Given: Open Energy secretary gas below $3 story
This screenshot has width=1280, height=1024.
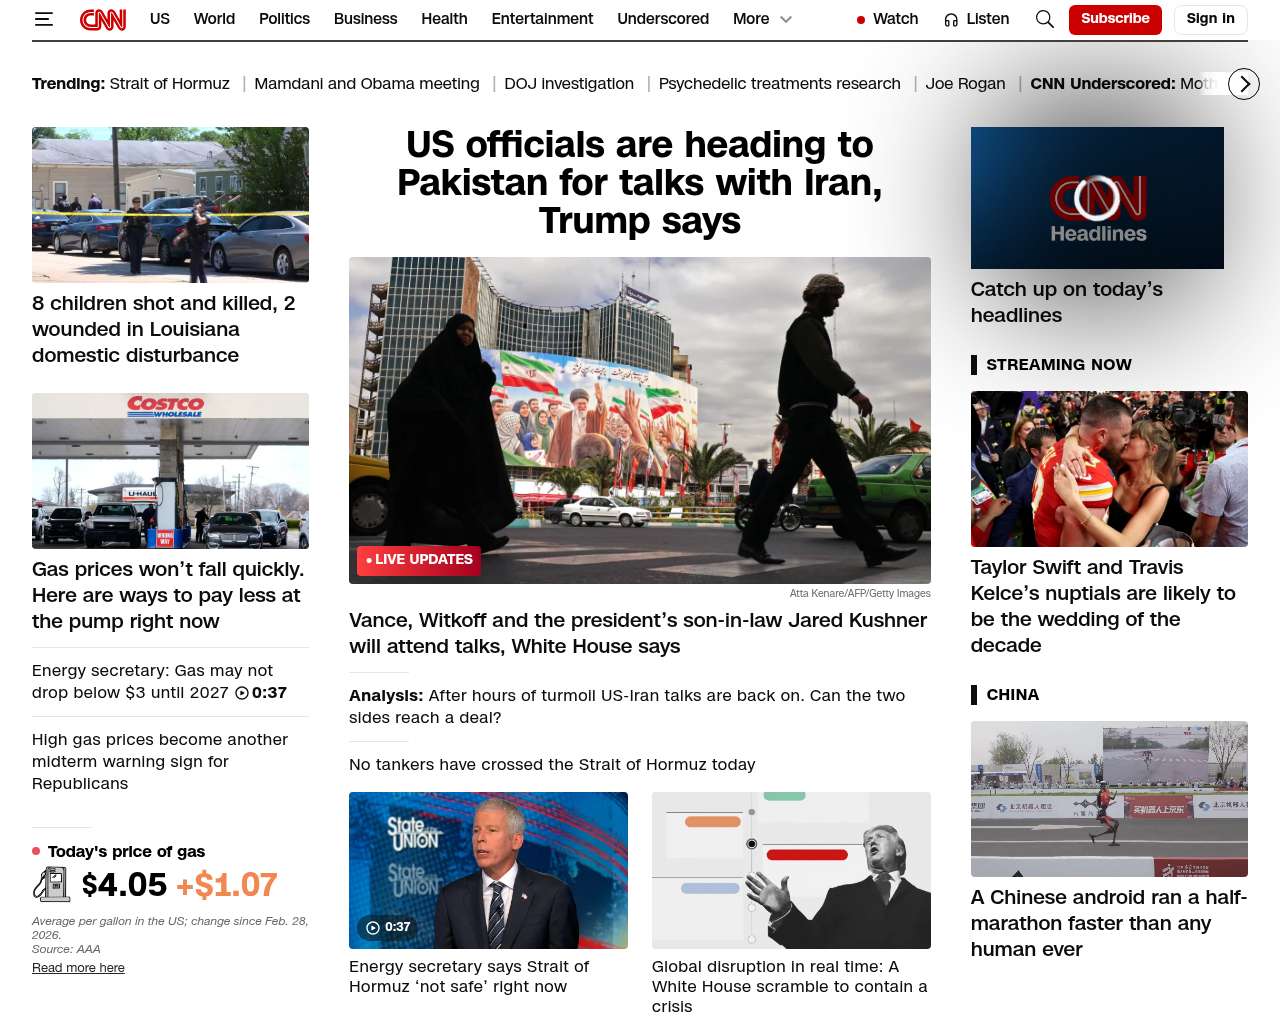Looking at the screenshot, I should (x=152, y=681).
